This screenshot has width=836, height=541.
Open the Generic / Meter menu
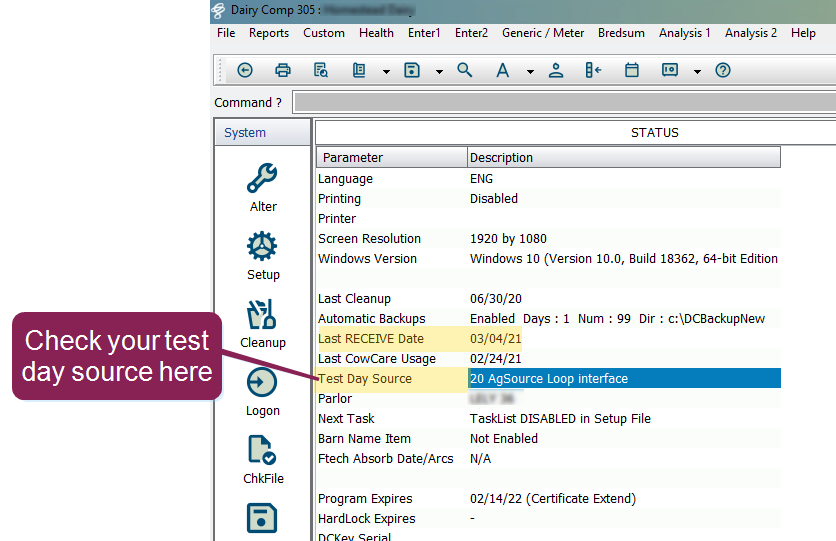pos(543,33)
